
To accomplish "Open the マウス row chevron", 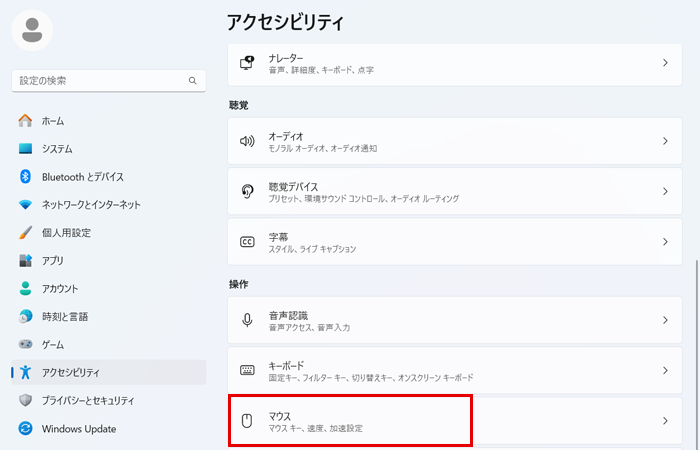I will pos(665,421).
